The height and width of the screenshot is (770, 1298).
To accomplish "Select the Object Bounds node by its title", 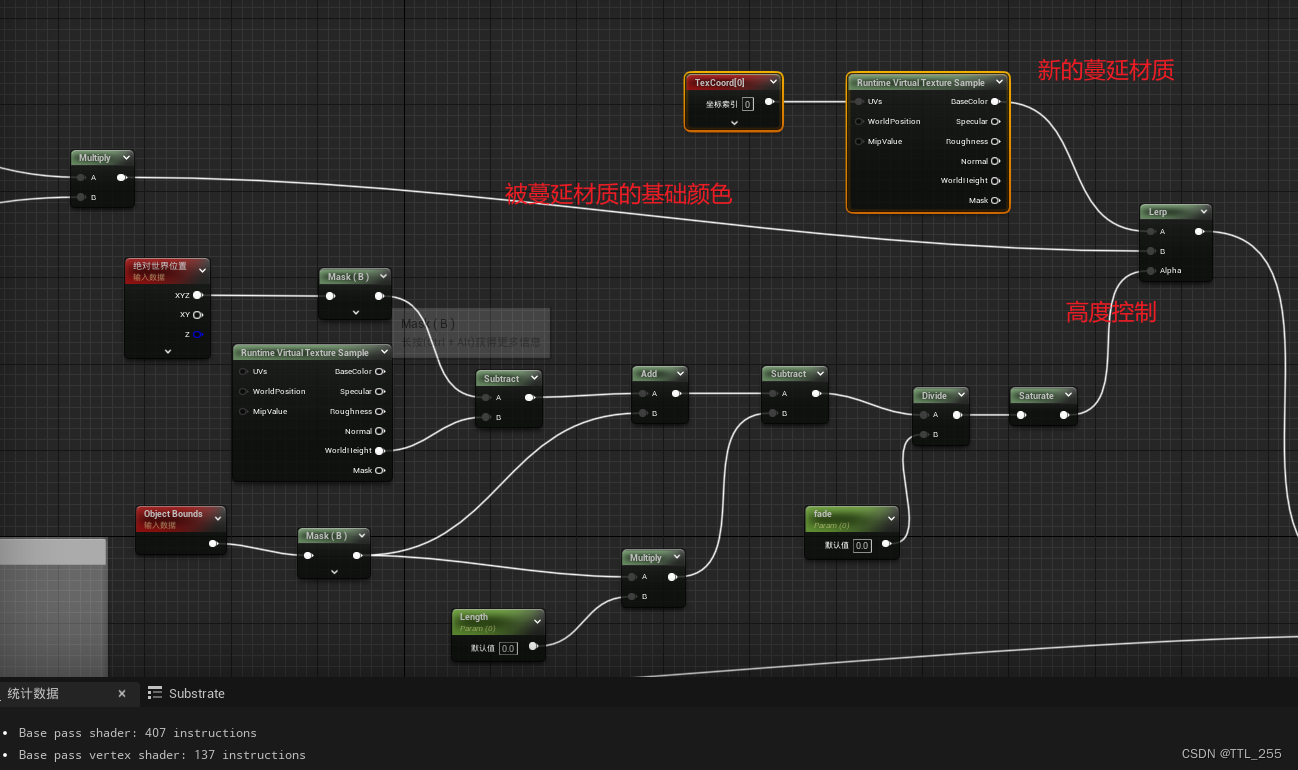I will [x=173, y=514].
